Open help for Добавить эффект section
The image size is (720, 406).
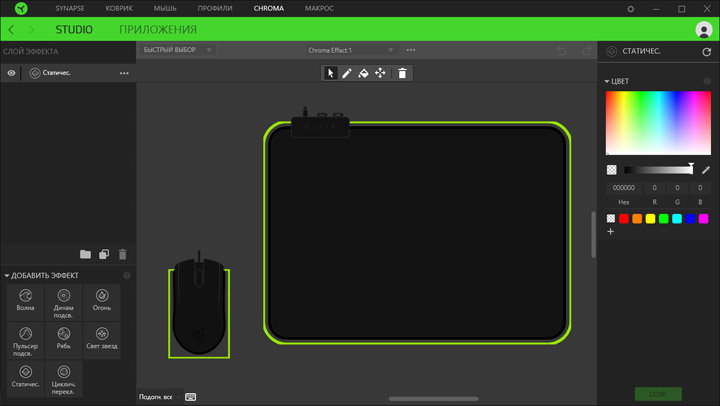pos(127,276)
